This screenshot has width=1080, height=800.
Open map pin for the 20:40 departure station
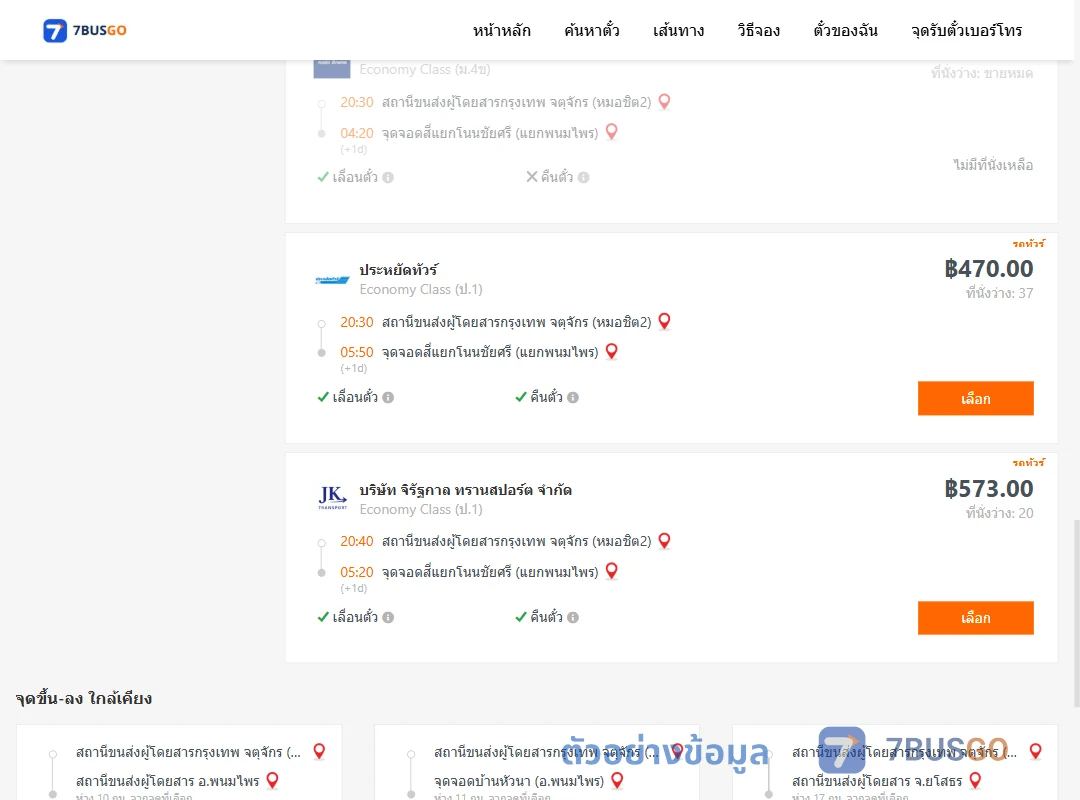coord(665,541)
